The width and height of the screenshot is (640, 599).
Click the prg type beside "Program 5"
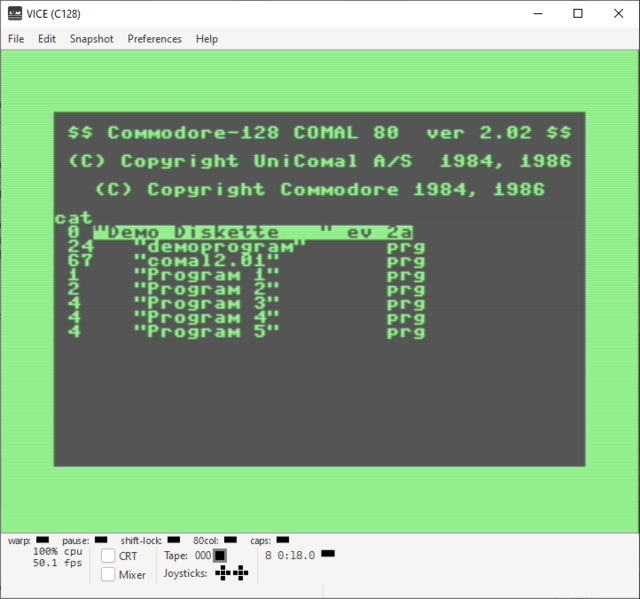(x=406, y=333)
